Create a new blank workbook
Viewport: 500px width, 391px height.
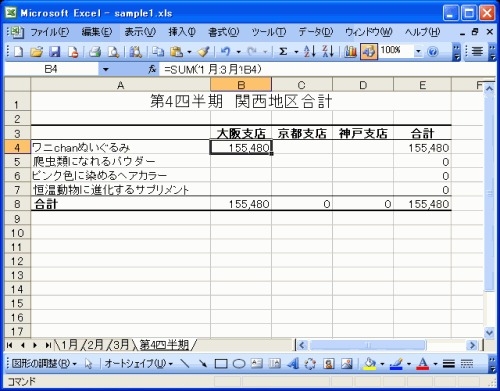(x=18, y=52)
